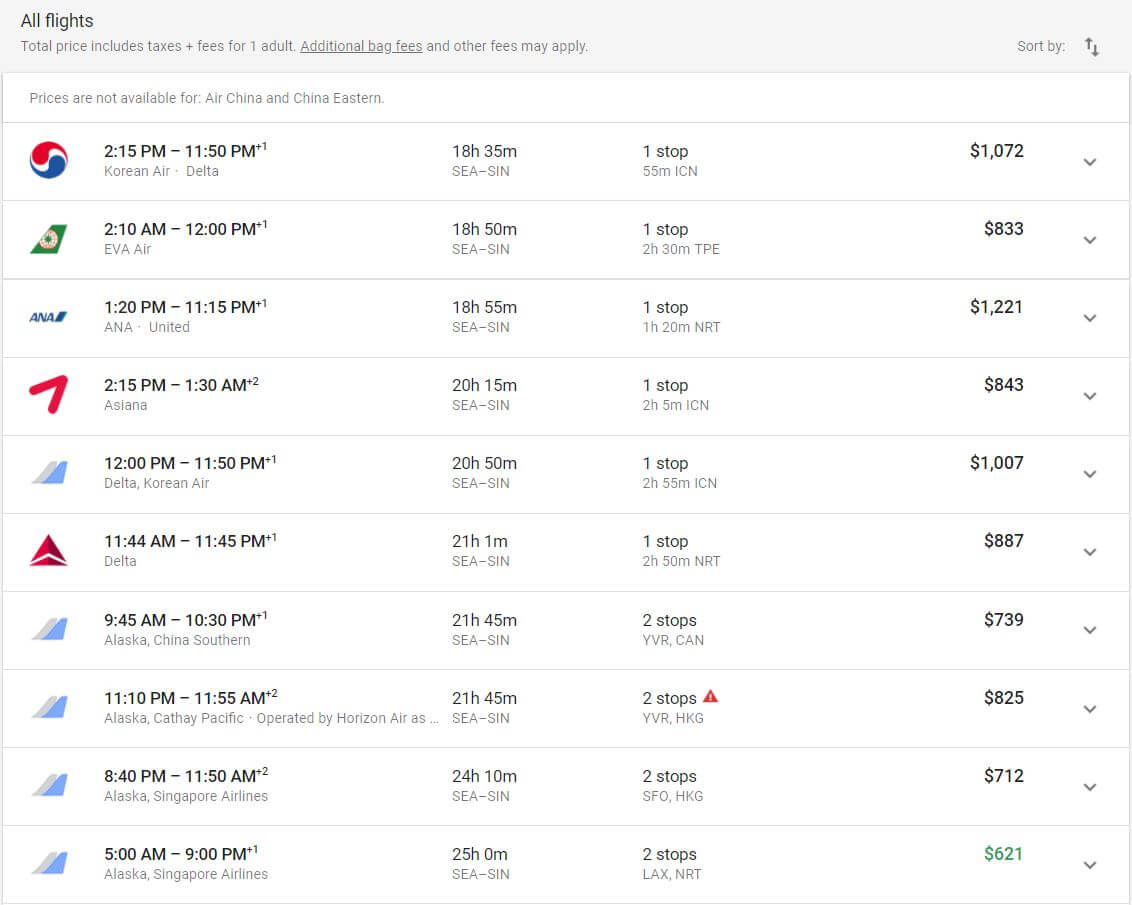Image resolution: width=1132 pixels, height=905 pixels.
Task: Click the airline icon on Alaska, Cathay Pacific flight
Action: click(x=50, y=707)
